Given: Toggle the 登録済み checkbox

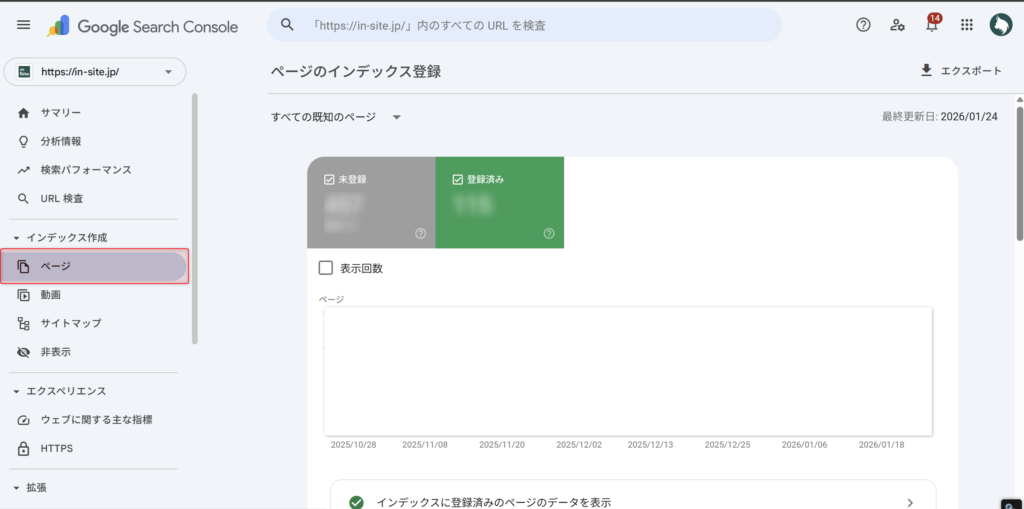Looking at the screenshot, I should pyautogui.click(x=458, y=179).
